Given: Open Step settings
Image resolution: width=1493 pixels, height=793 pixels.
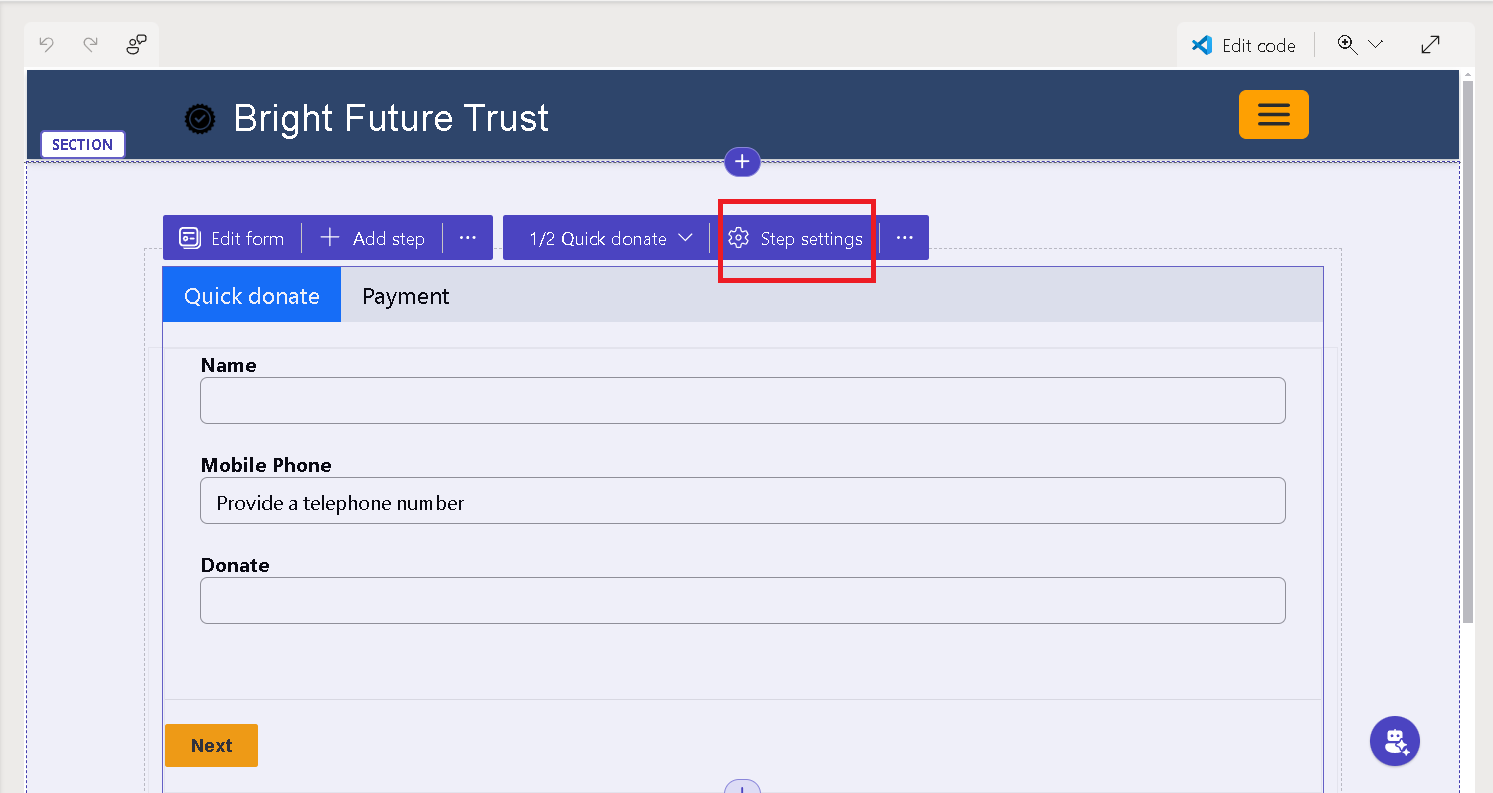Looking at the screenshot, I should click(x=796, y=238).
